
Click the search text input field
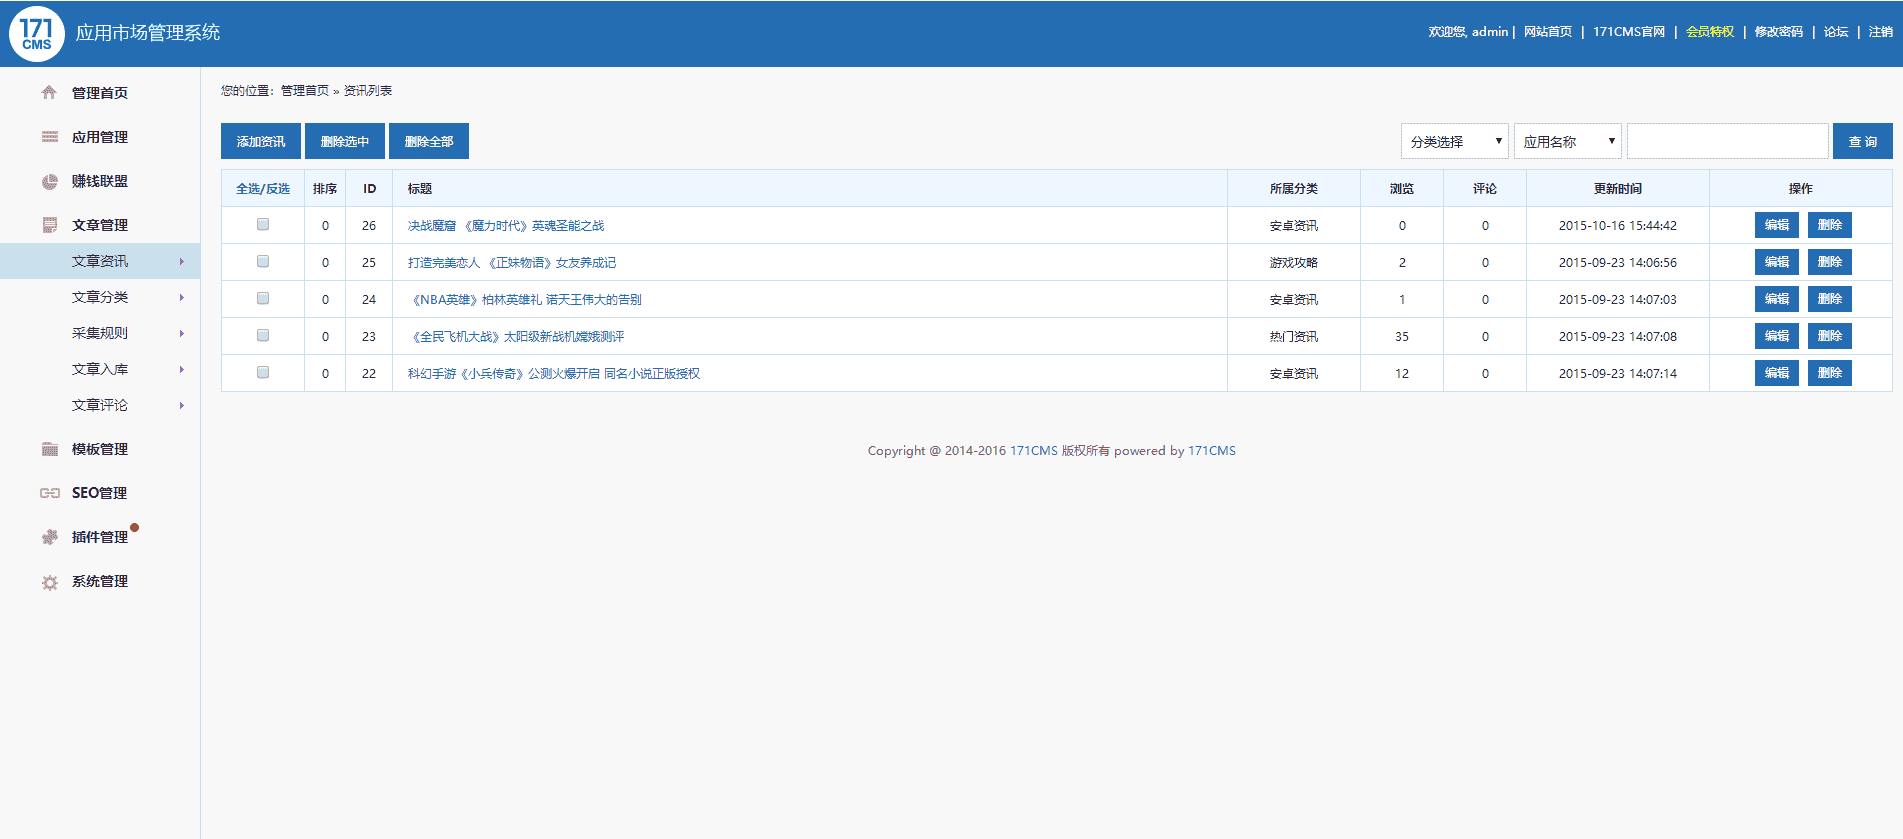[x=1727, y=142]
